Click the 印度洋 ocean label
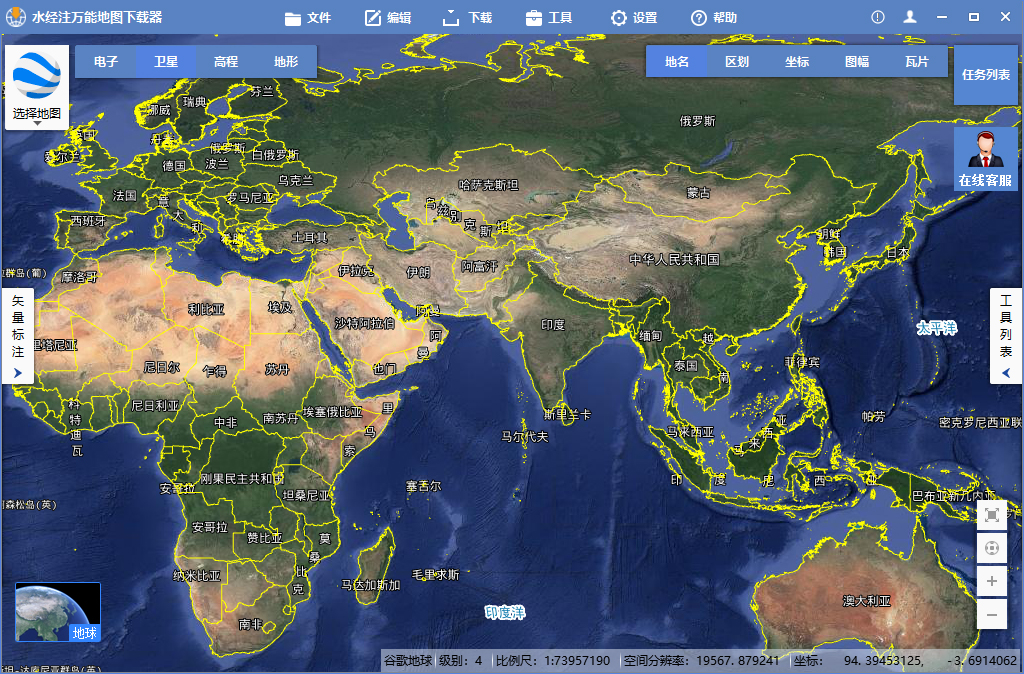Viewport: 1024px width, 674px height. pos(505,613)
